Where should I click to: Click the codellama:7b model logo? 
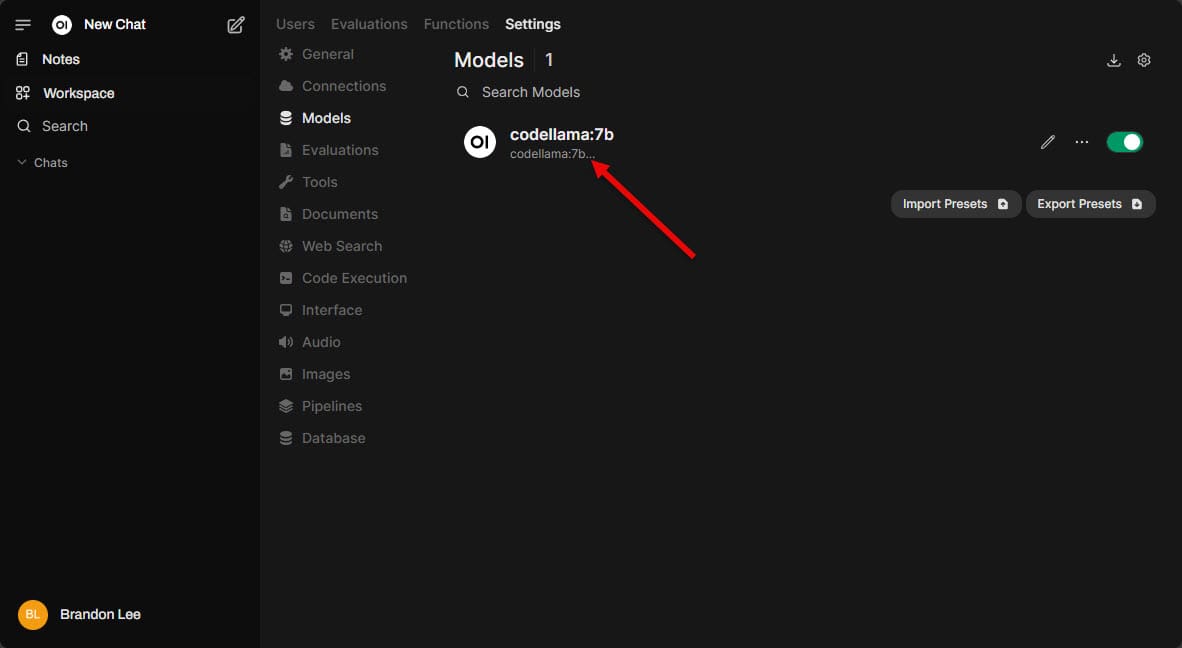point(480,142)
